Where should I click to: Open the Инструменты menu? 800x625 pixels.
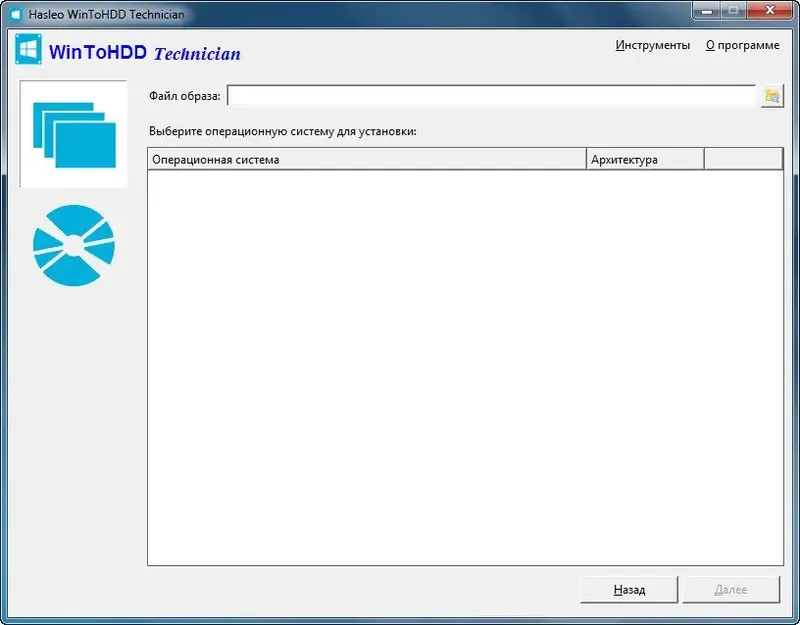(x=653, y=45)
